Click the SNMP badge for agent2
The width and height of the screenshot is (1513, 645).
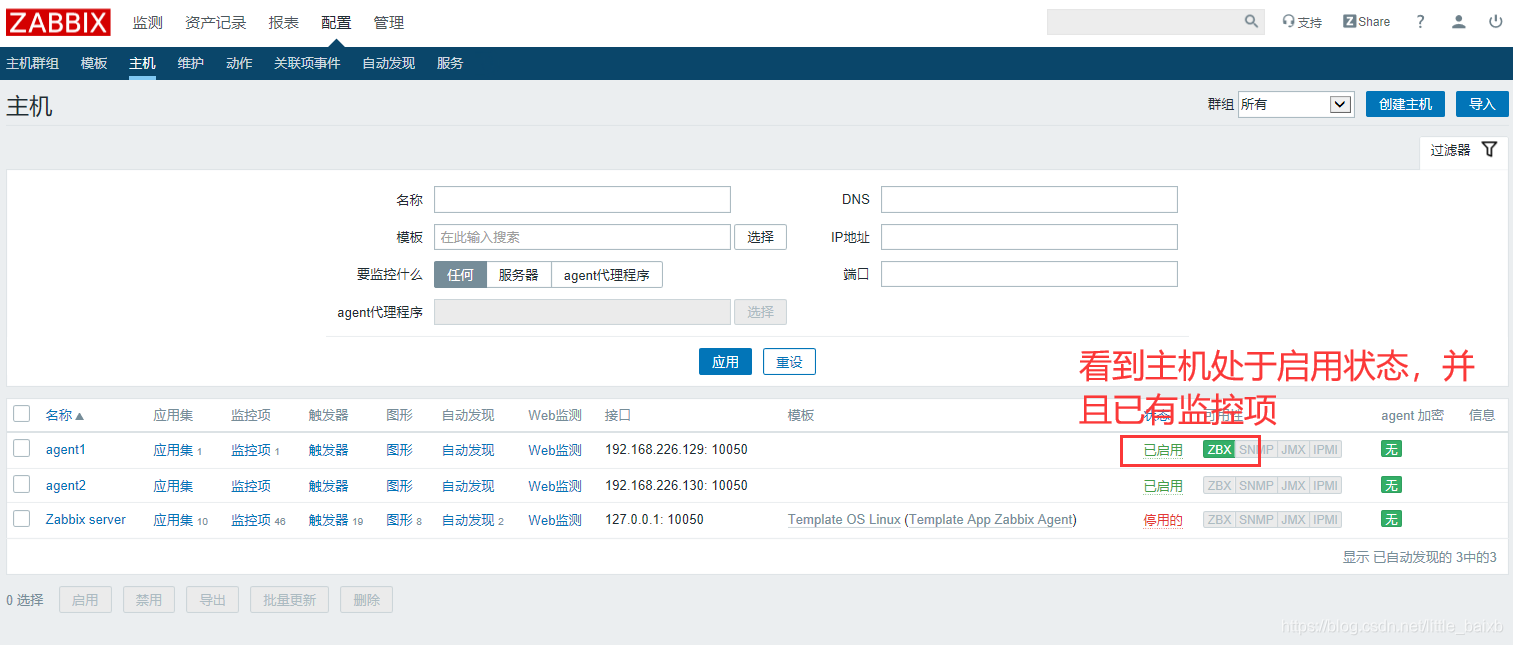click(1256, 486)
